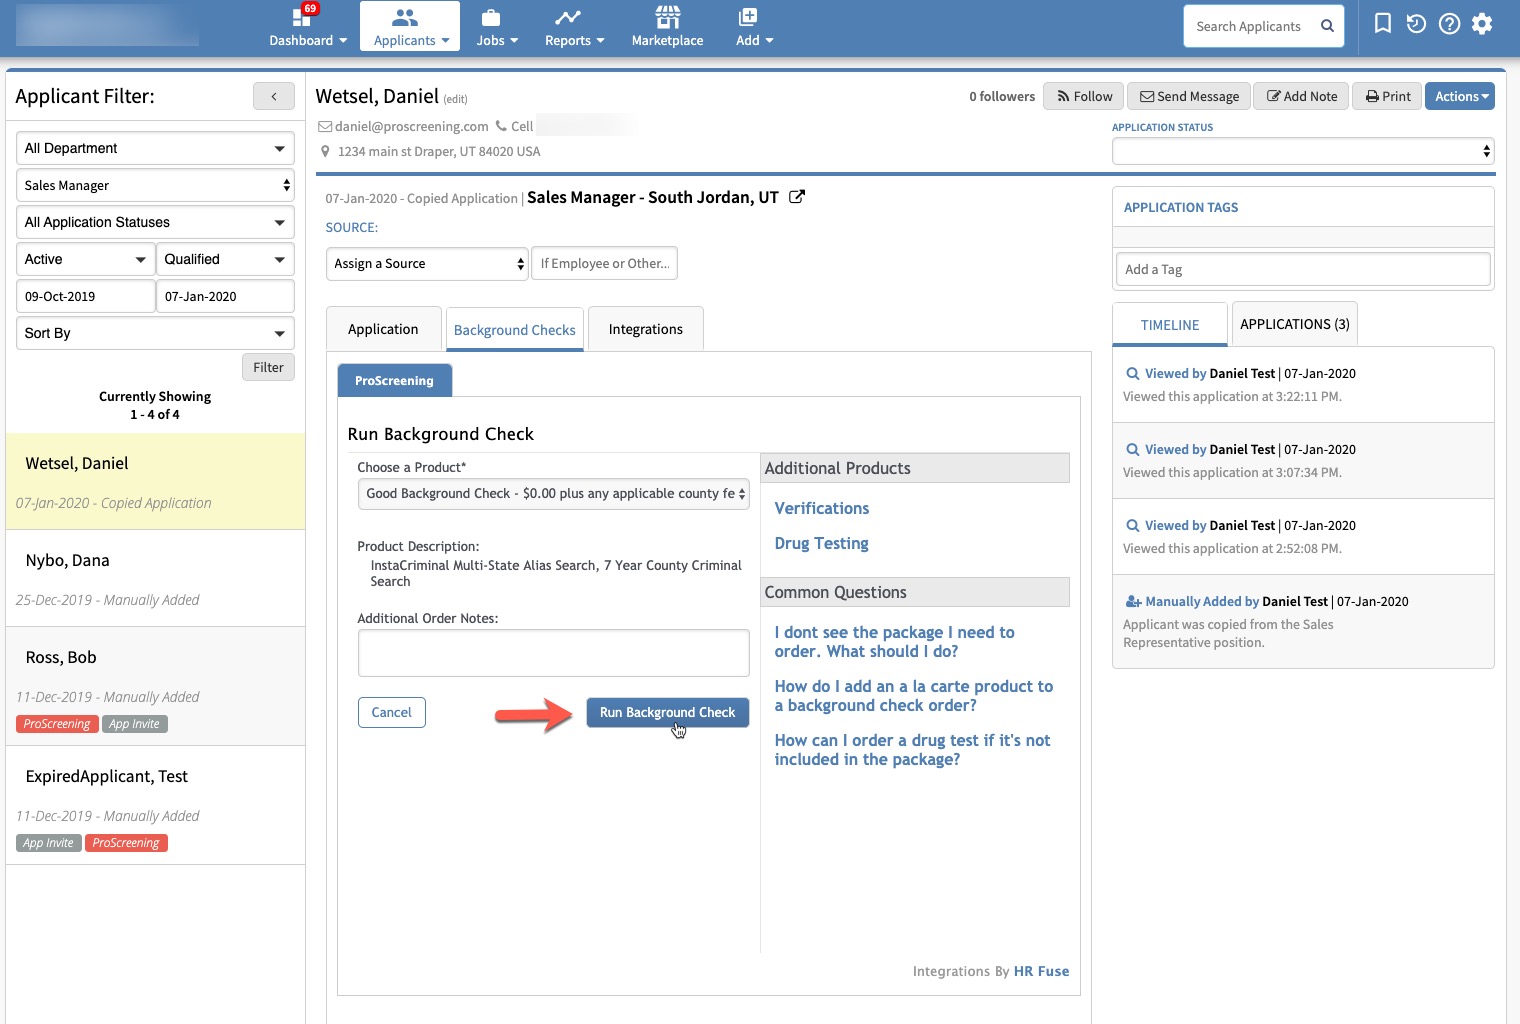Click into Additional Order Notes field

pos(553,653)
